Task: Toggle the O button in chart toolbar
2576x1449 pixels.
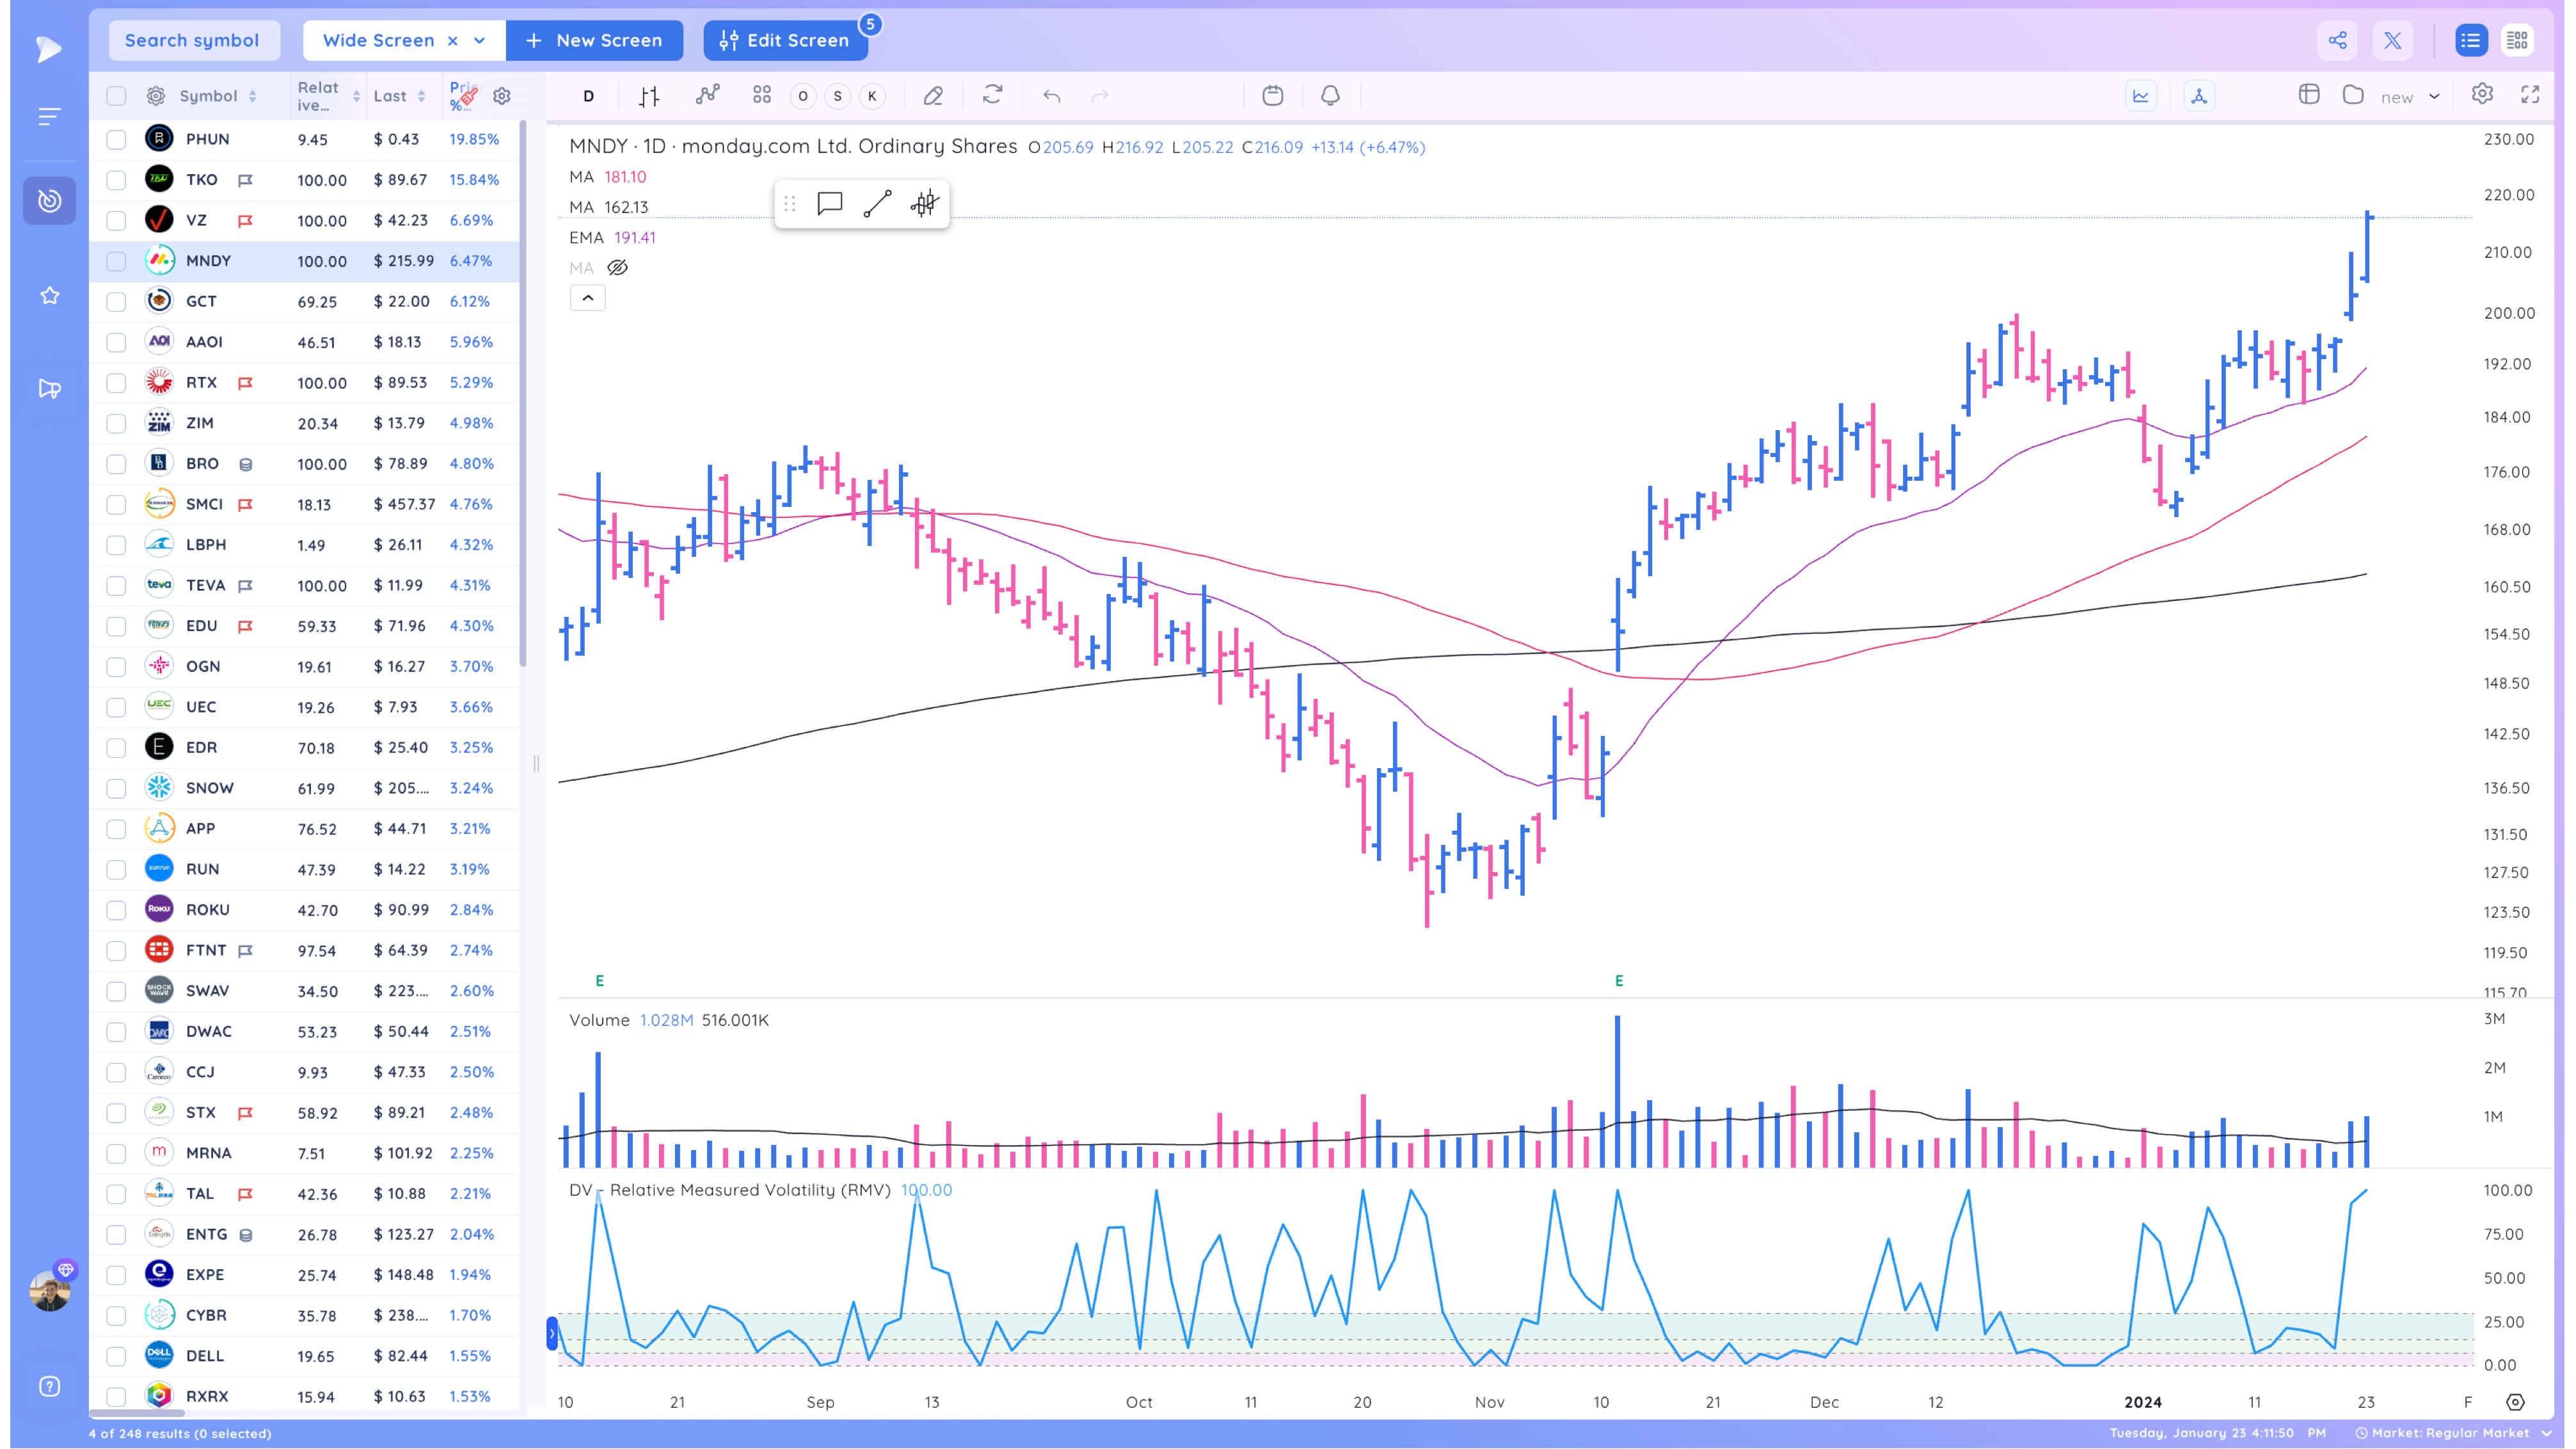Action: [x=803, y=96]
